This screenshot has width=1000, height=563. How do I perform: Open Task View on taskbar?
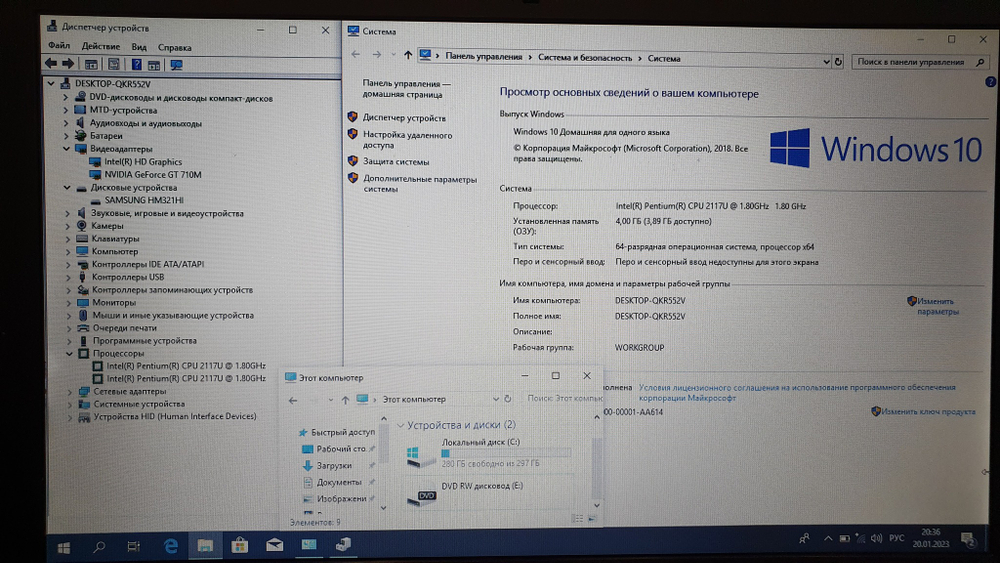133,546
